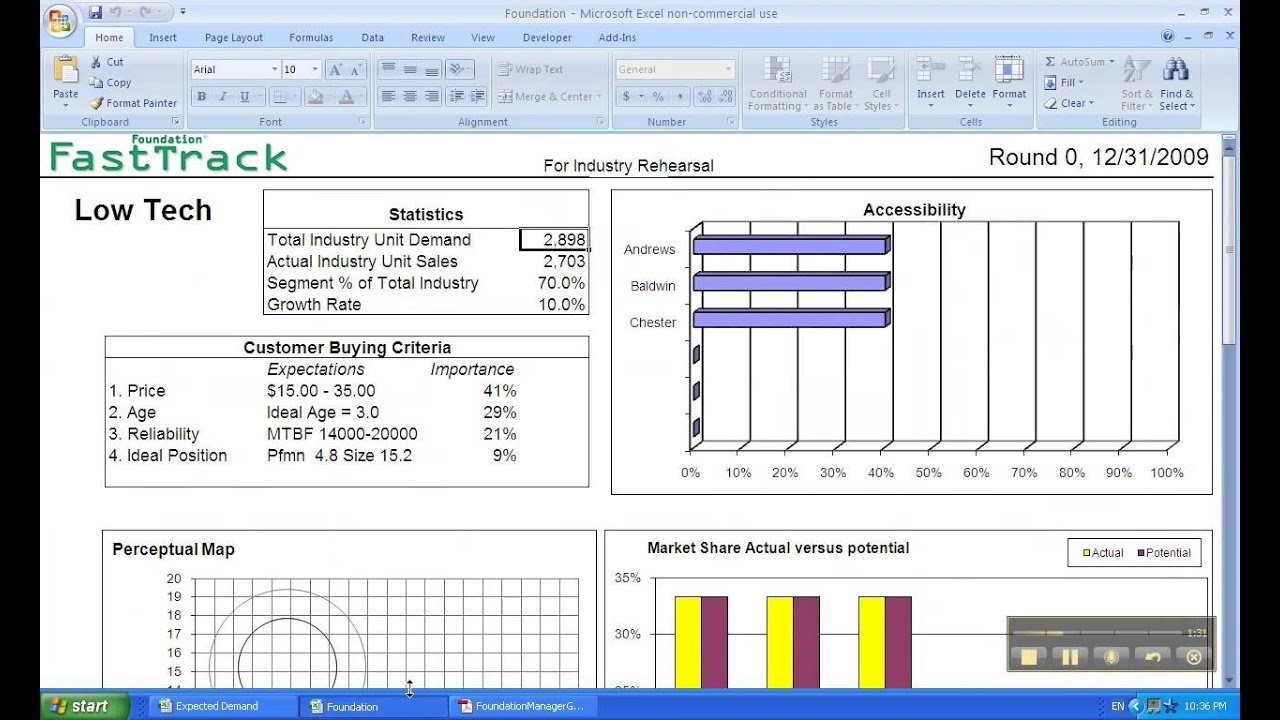Close the recorder widget
Viewport: 1280px width, 720px height.
(1193, 657)
